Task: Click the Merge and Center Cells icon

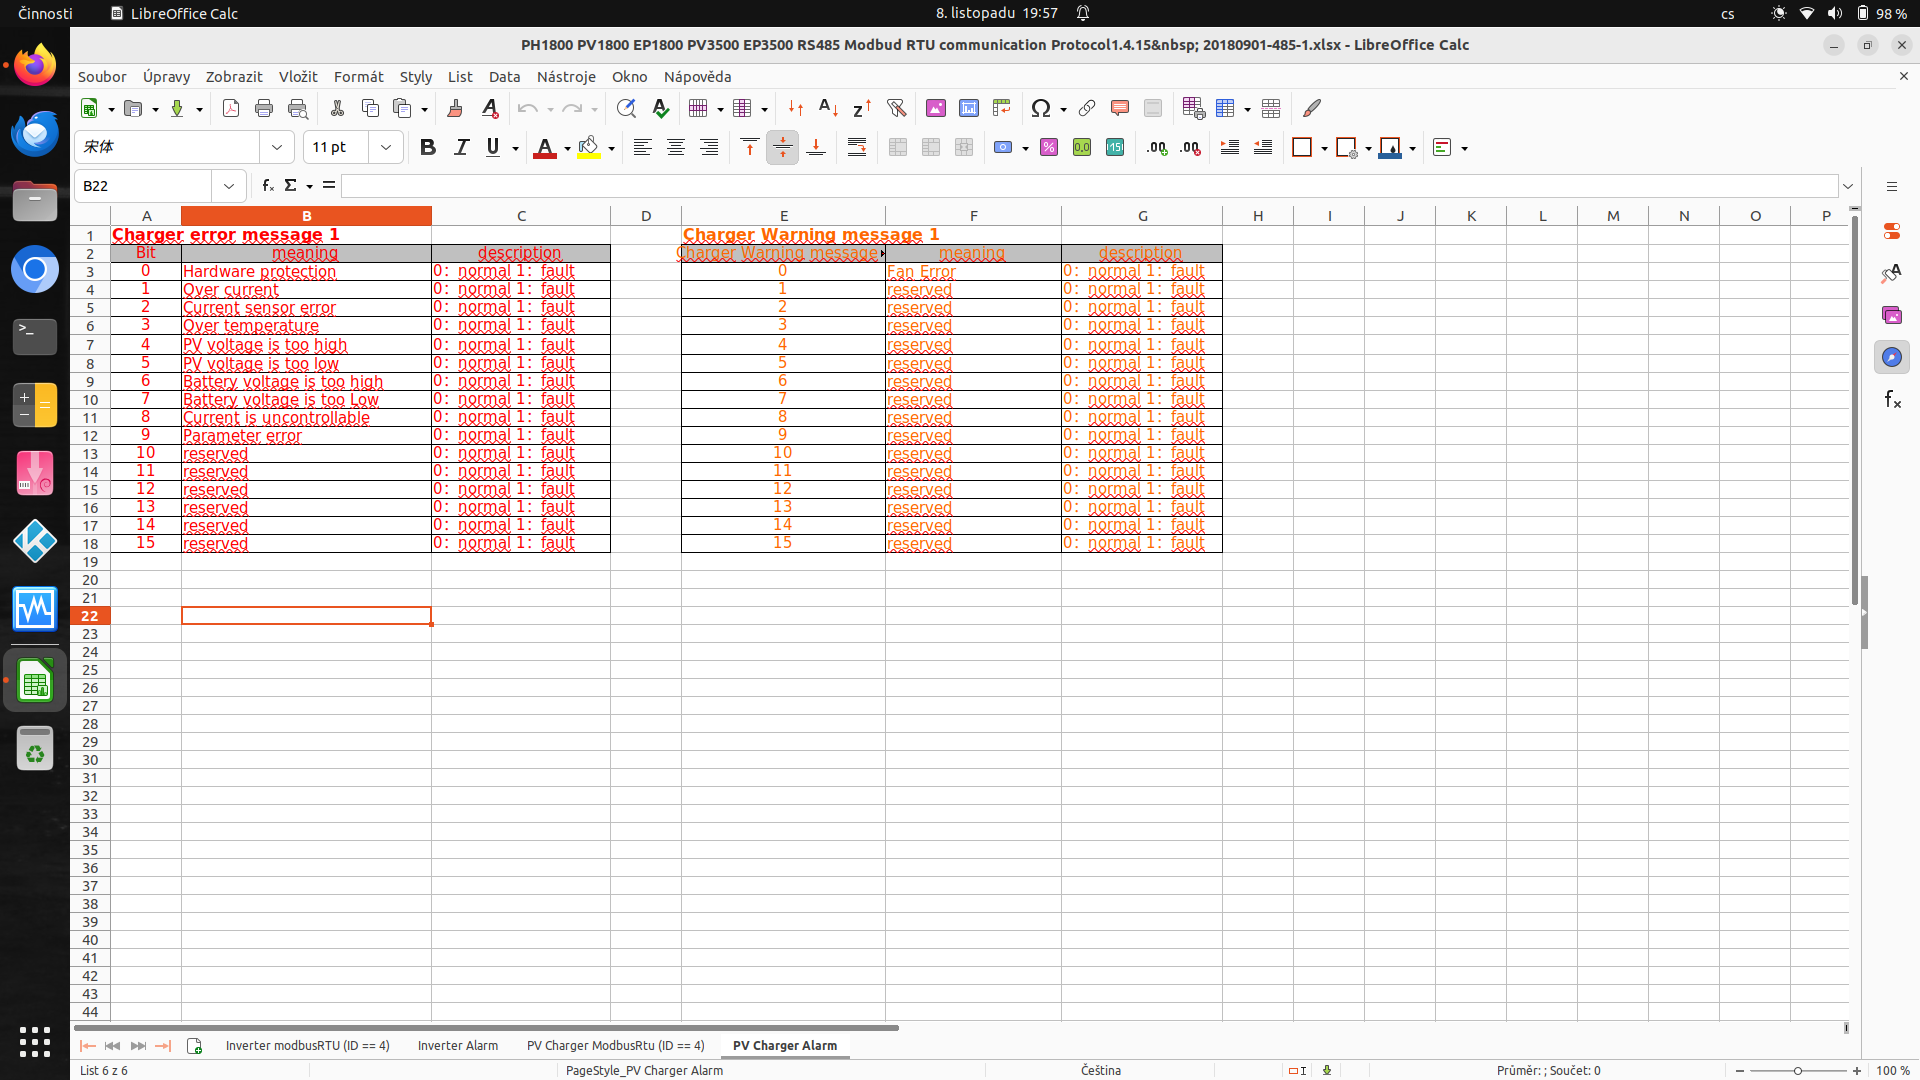Action: point(897,148)
